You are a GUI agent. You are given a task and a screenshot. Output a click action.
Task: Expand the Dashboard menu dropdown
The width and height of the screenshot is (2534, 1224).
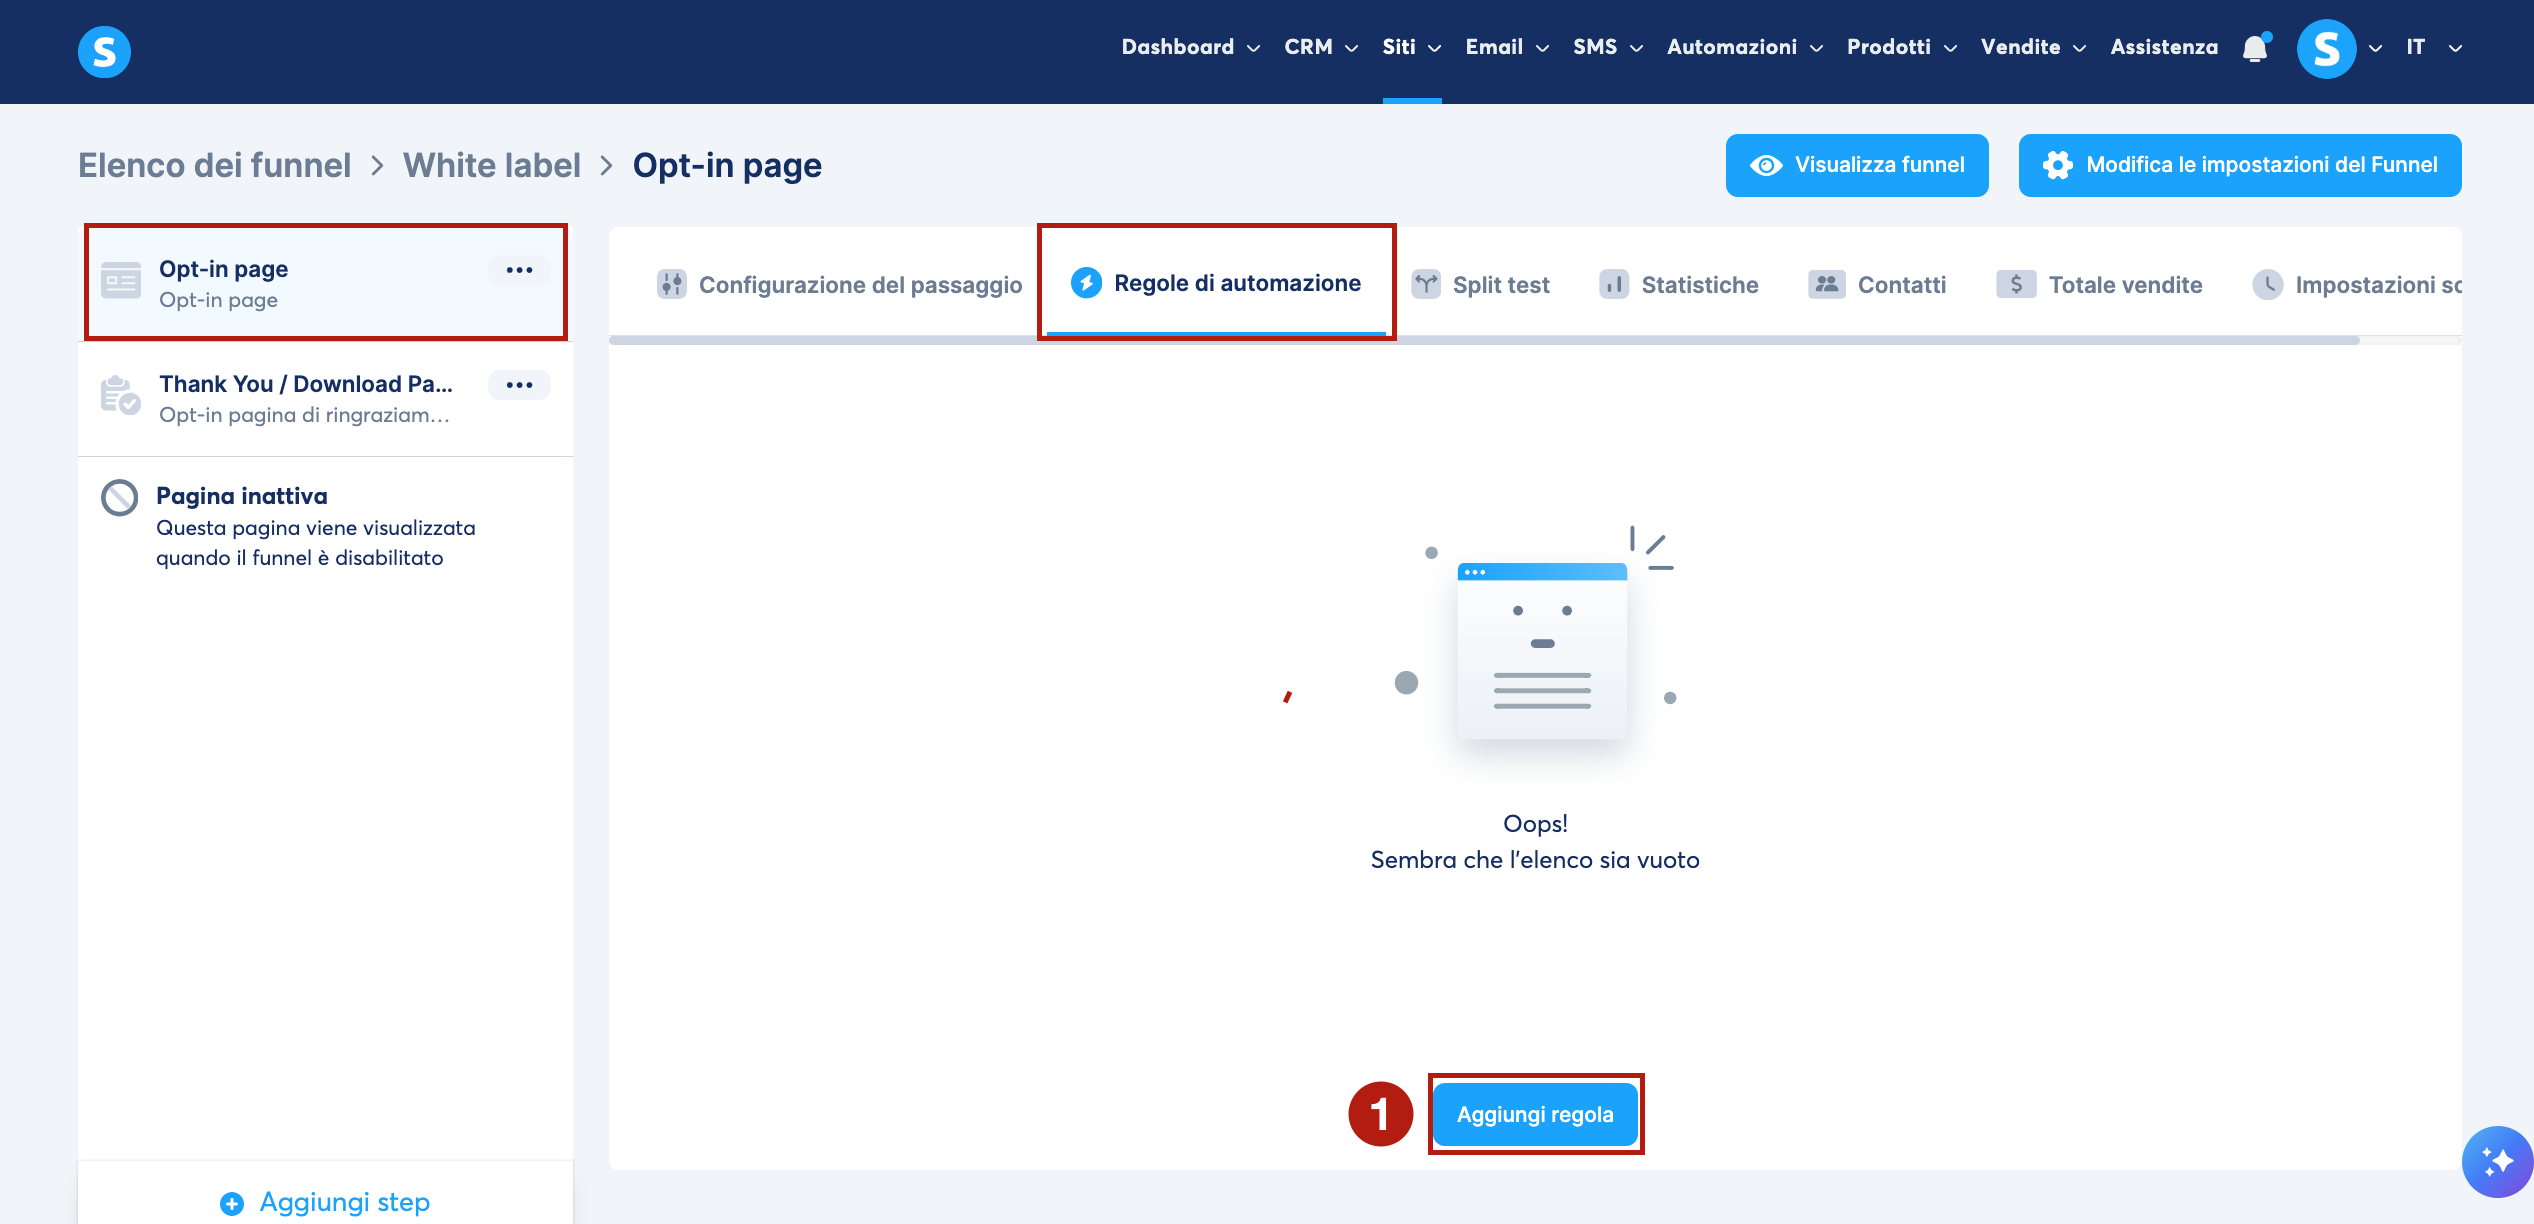click(1190, 47)
